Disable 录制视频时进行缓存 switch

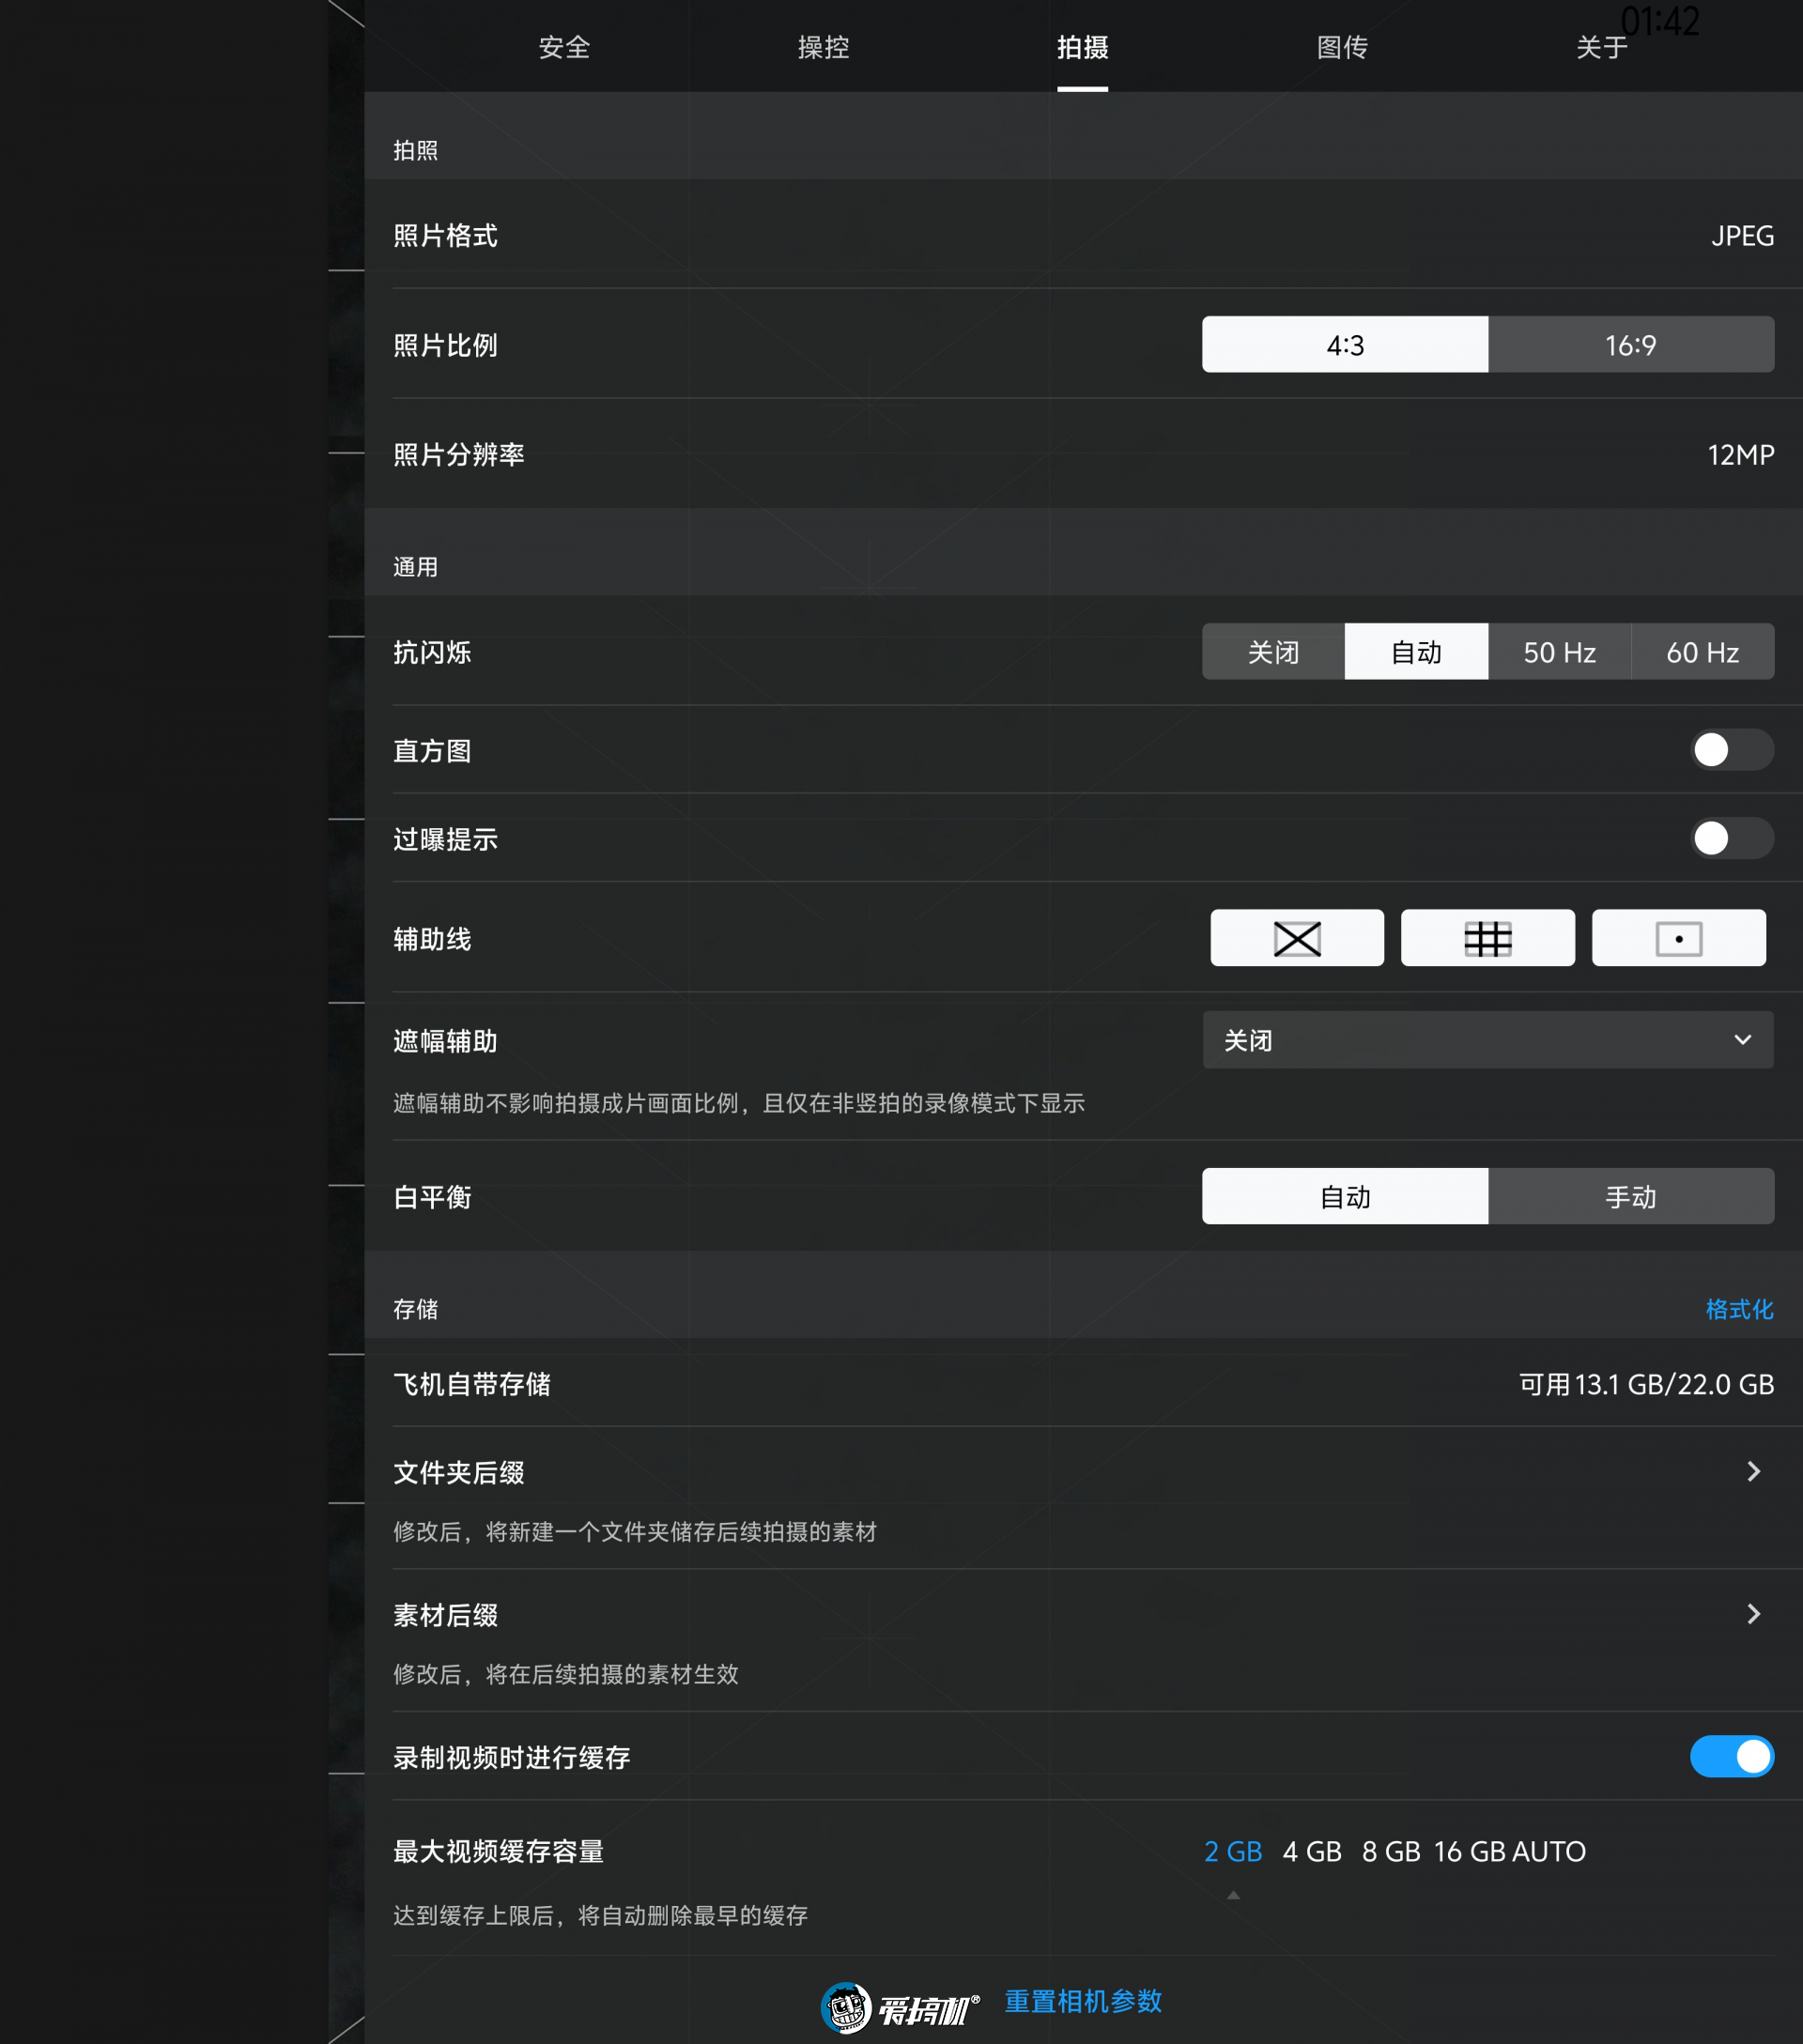1732,1757
